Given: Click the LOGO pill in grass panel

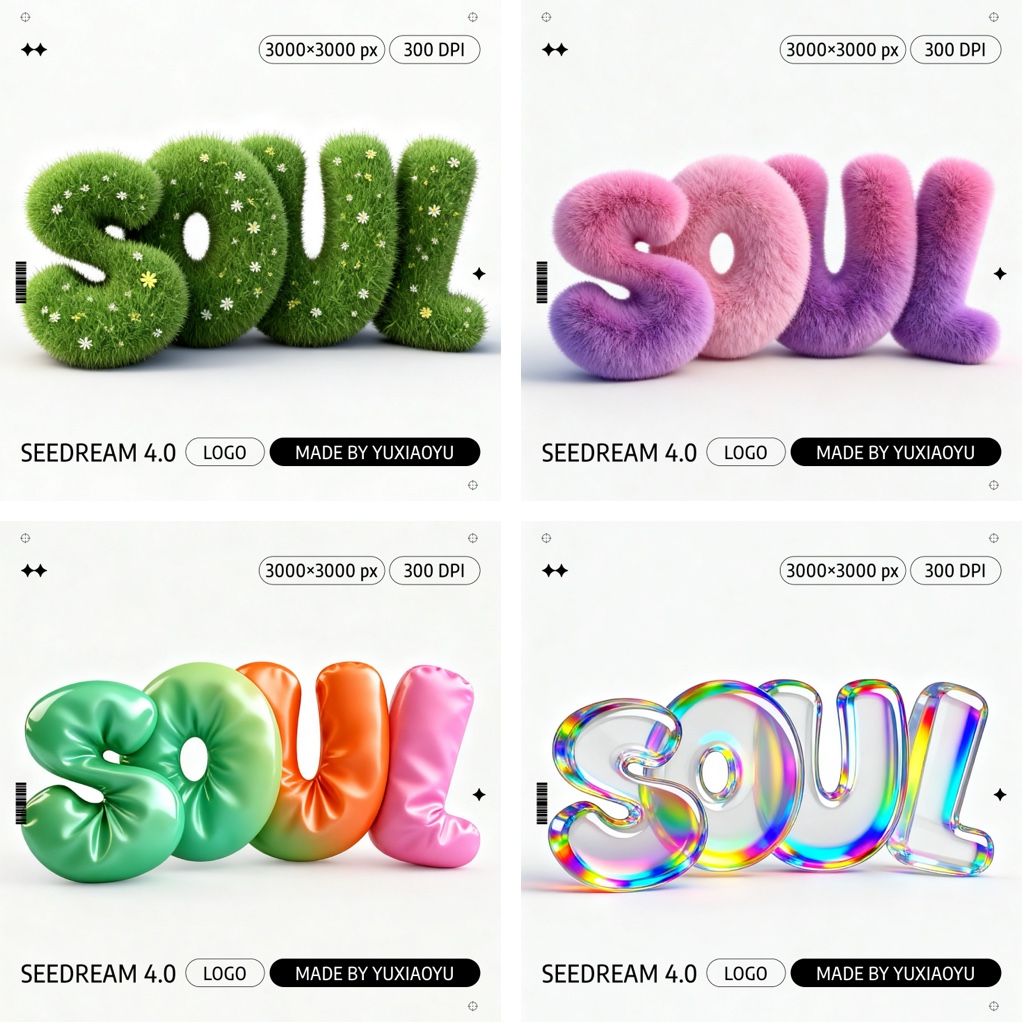Looking at the screenshot, I should coord(225,452).
